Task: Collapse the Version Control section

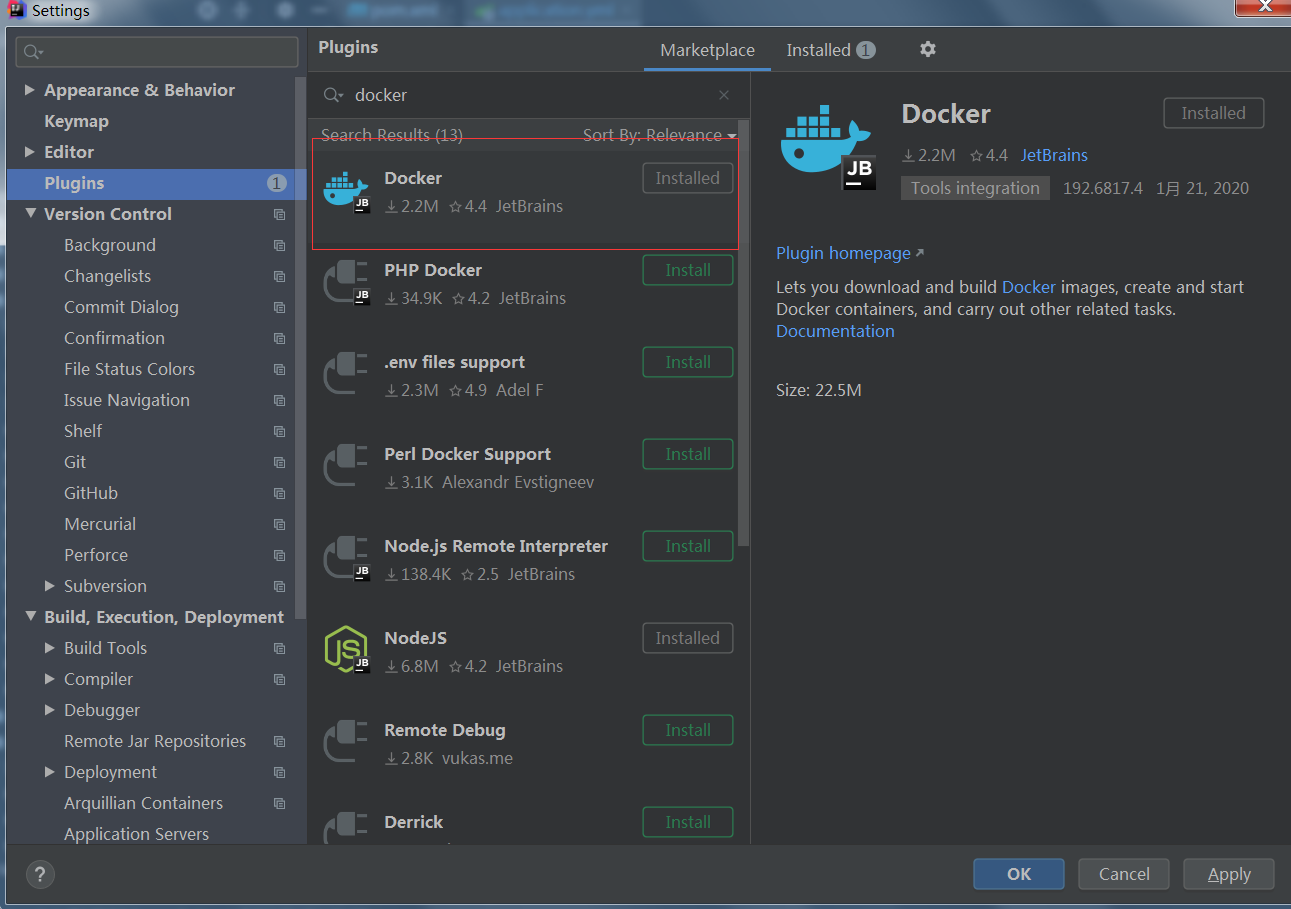Action: coord(30,214)
